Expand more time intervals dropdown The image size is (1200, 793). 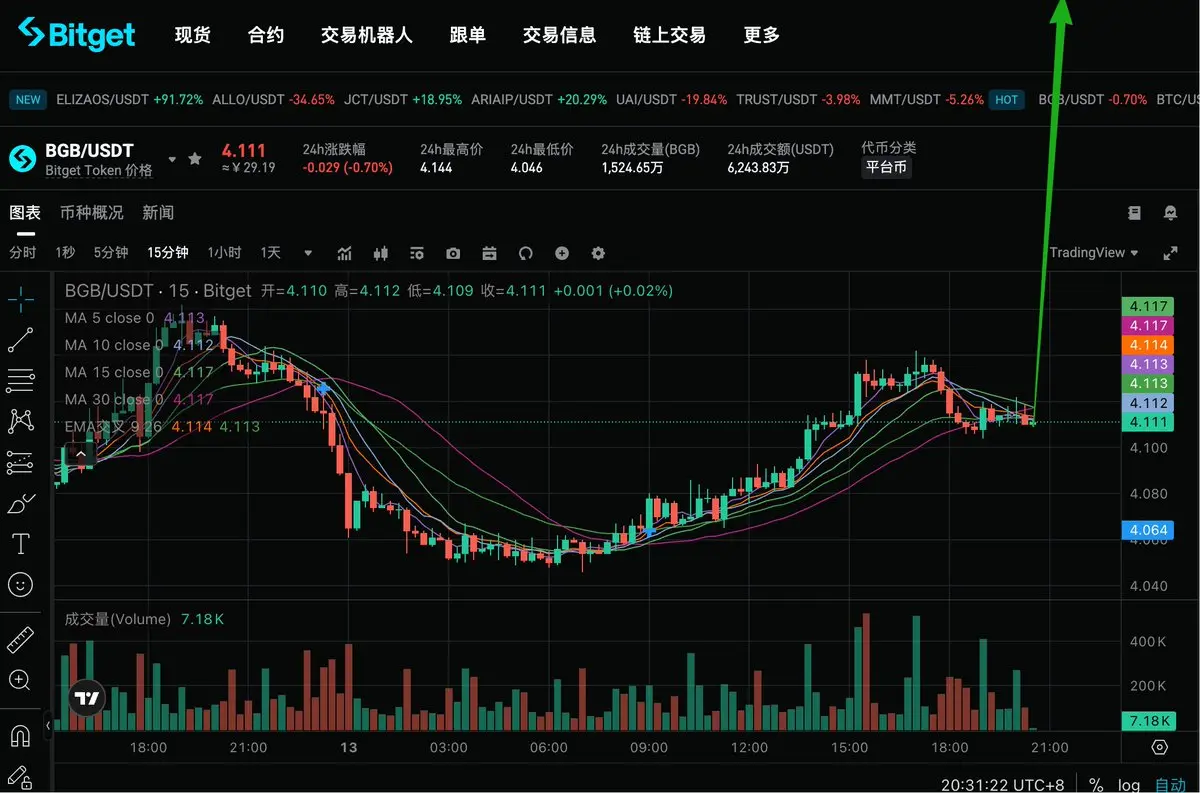[308, 253]
